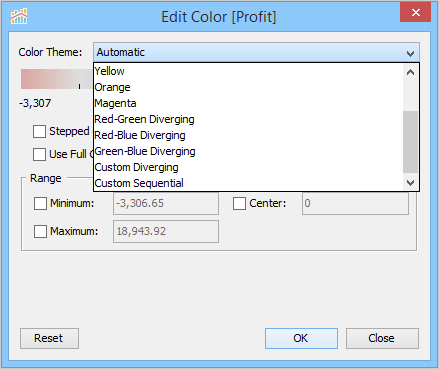Open the Color Theme dropdown arrow

point(410,53)
